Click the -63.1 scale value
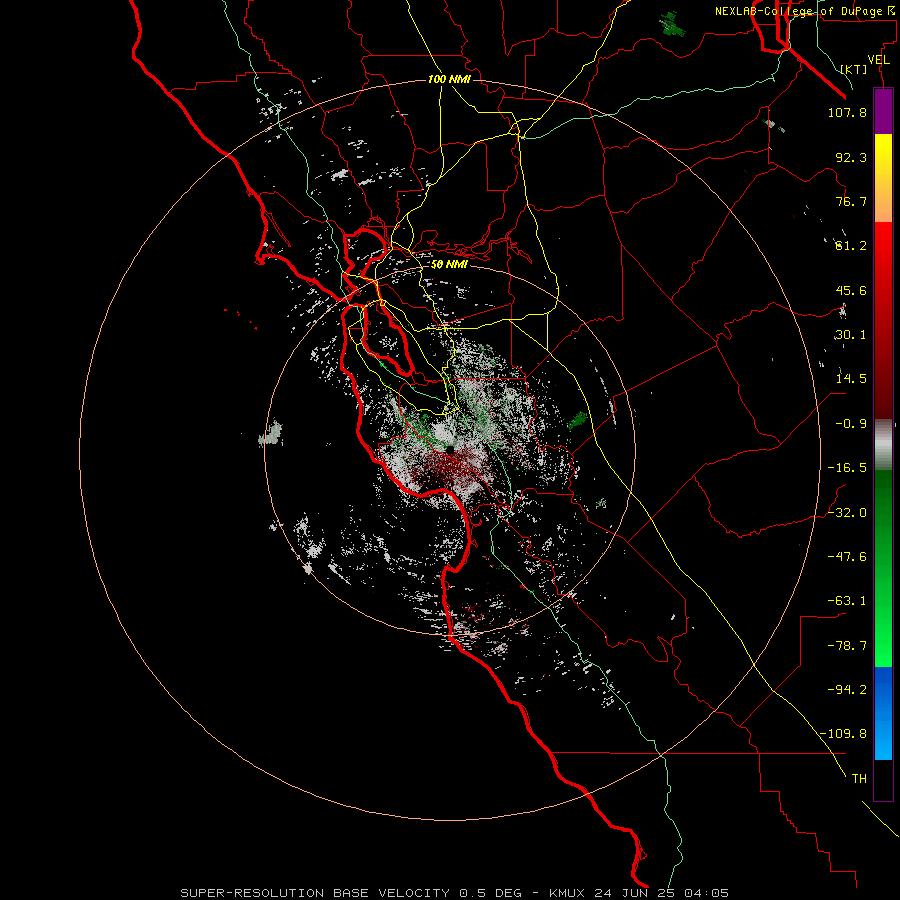The height and width of the screenshot is (900, 900). coord(847,601)
